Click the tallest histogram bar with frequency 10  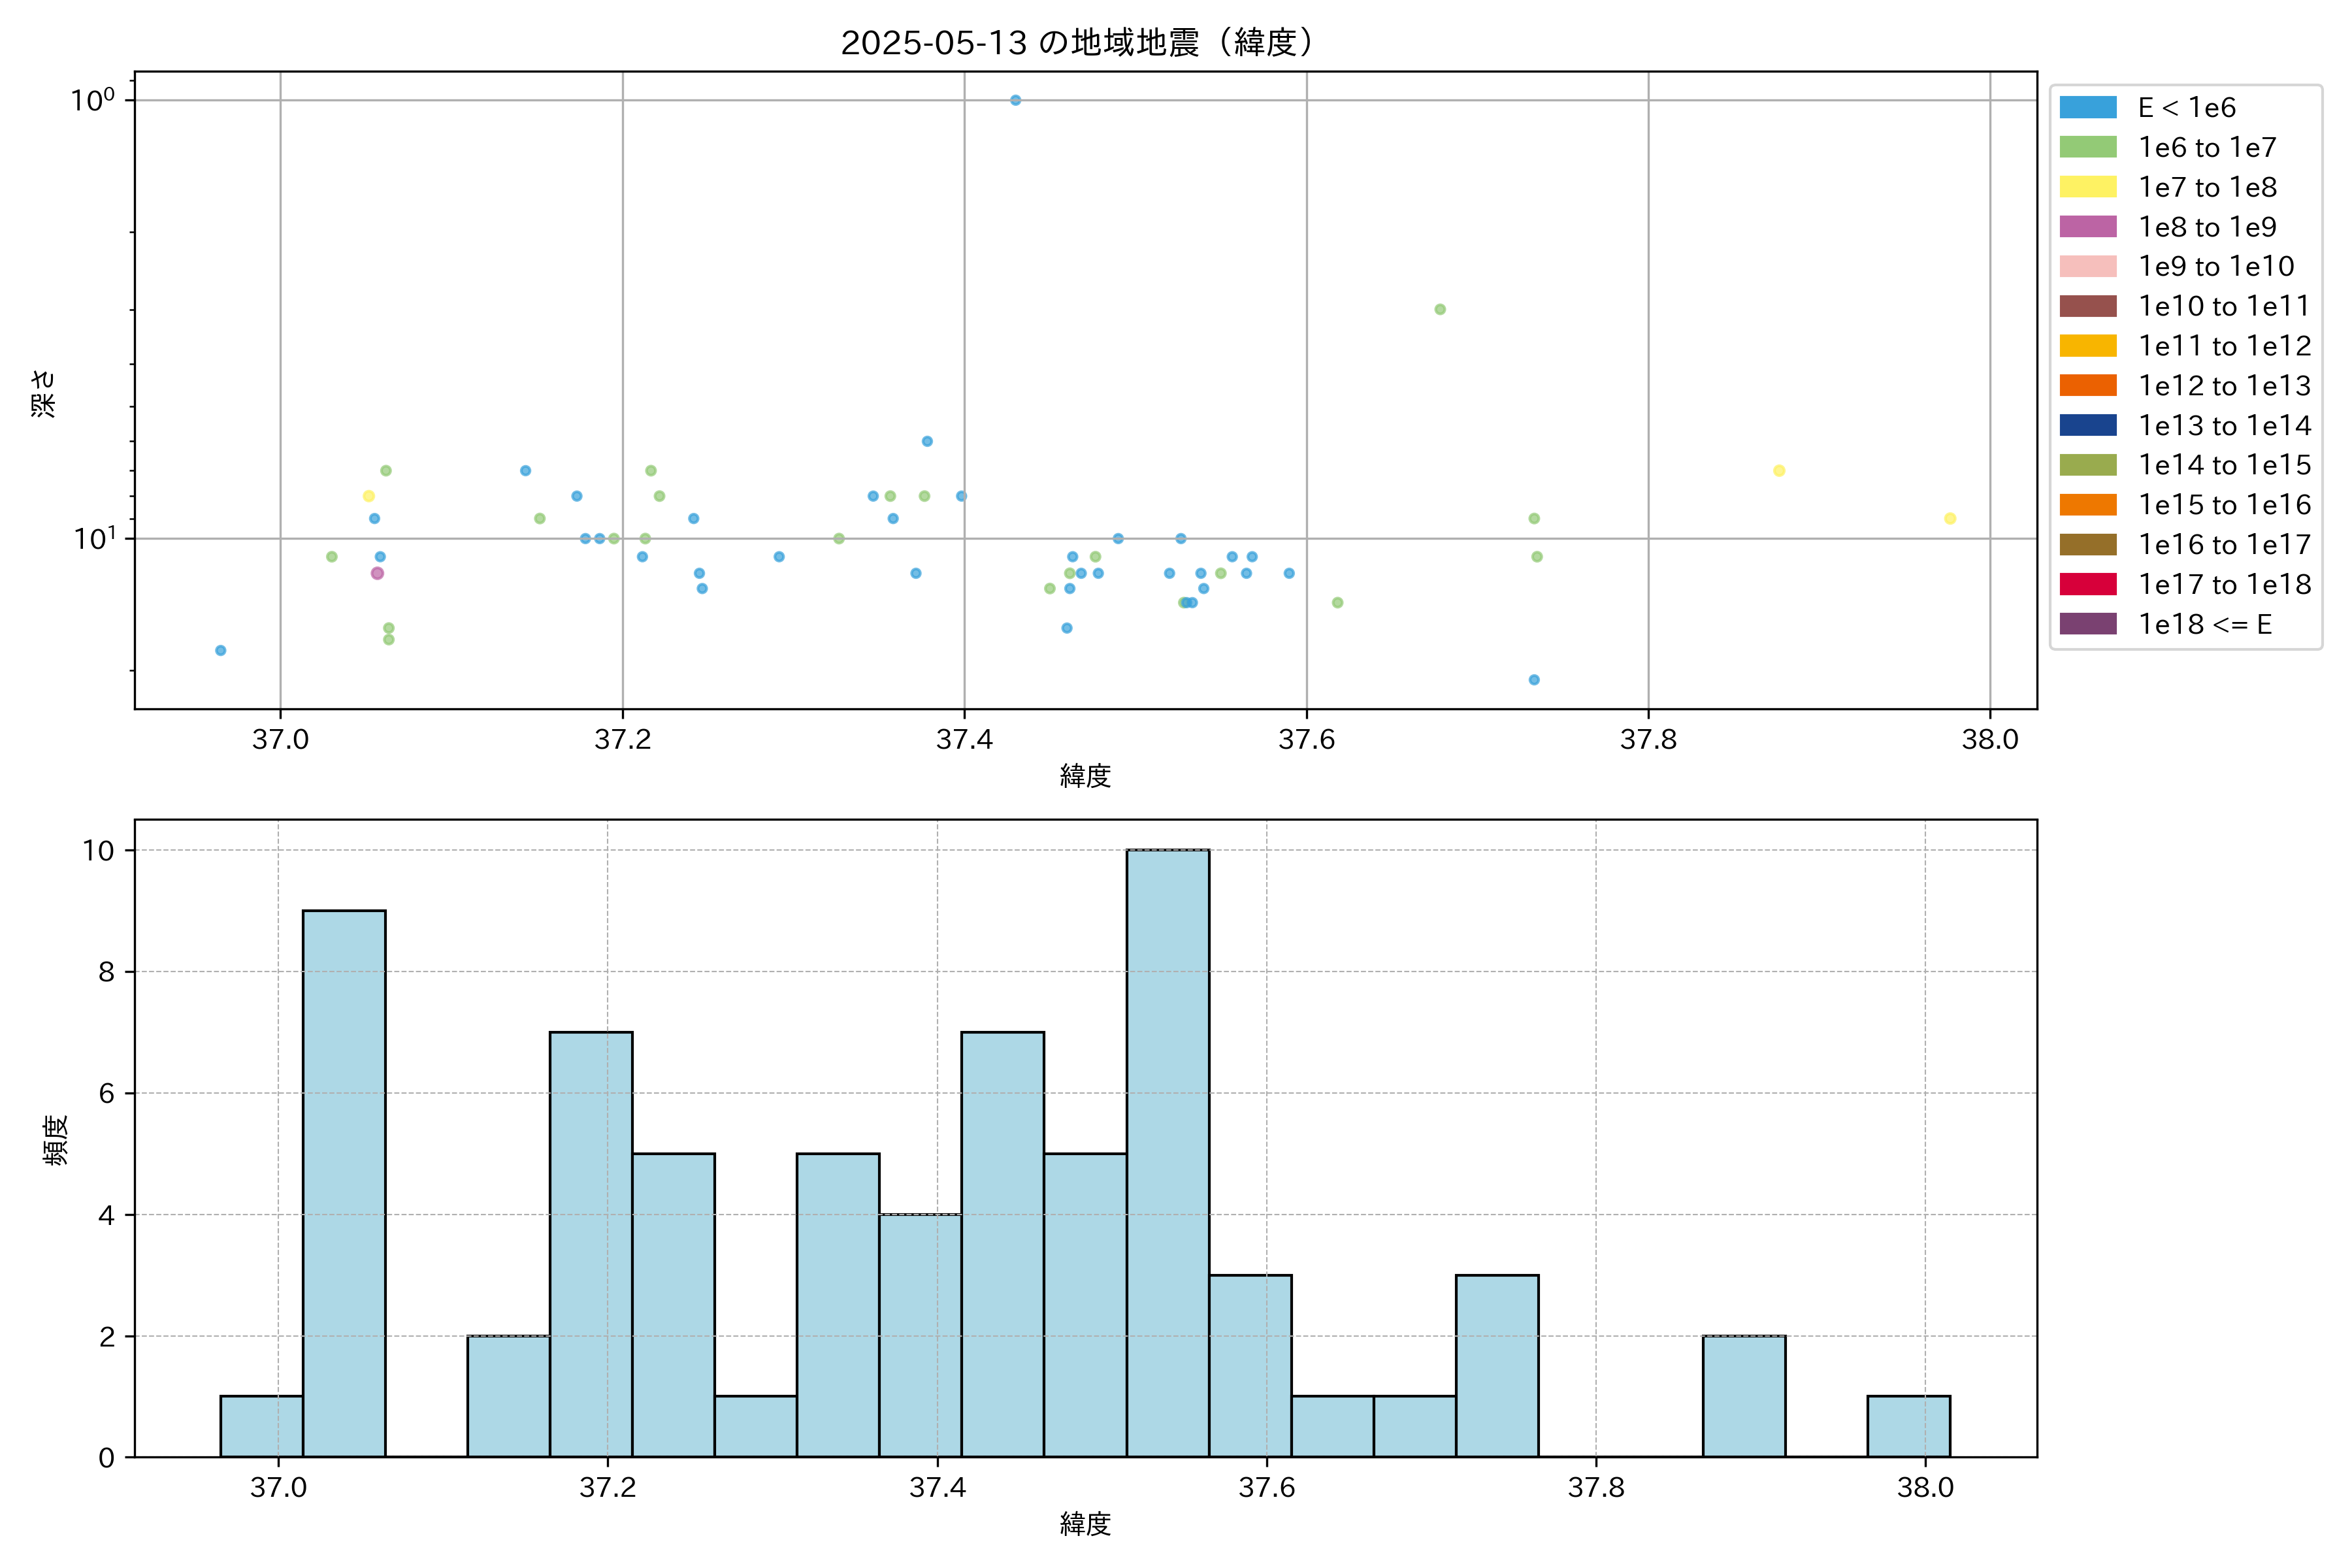click(1167, 1152)
